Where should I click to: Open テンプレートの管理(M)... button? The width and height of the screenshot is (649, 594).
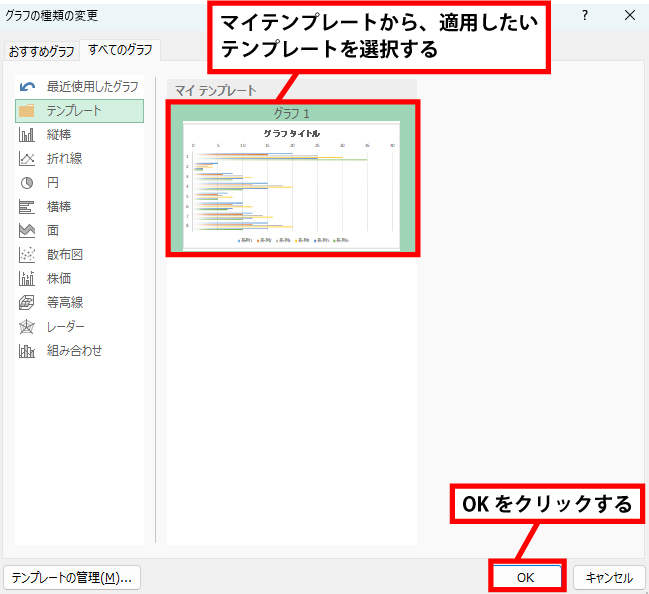[x=72, y=577]
